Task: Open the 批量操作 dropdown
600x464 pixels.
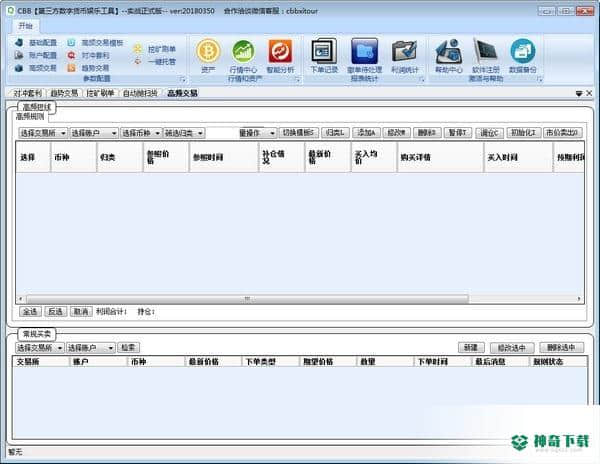Action: pyautogui.click(x=257, y=133)
